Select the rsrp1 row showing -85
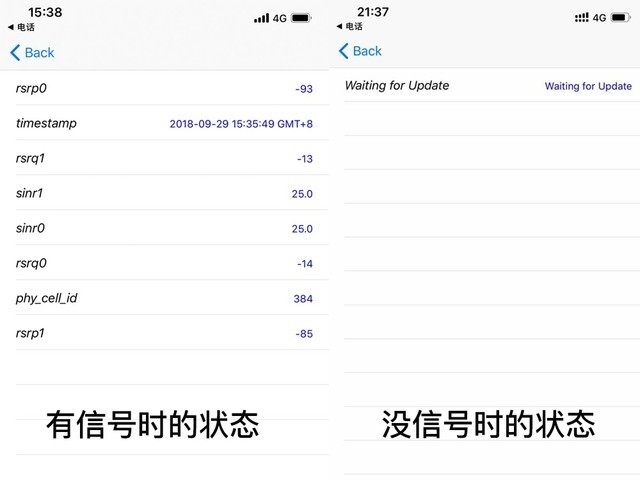The height and width of the screenshot is (480, 640). (x=164, y=333)
